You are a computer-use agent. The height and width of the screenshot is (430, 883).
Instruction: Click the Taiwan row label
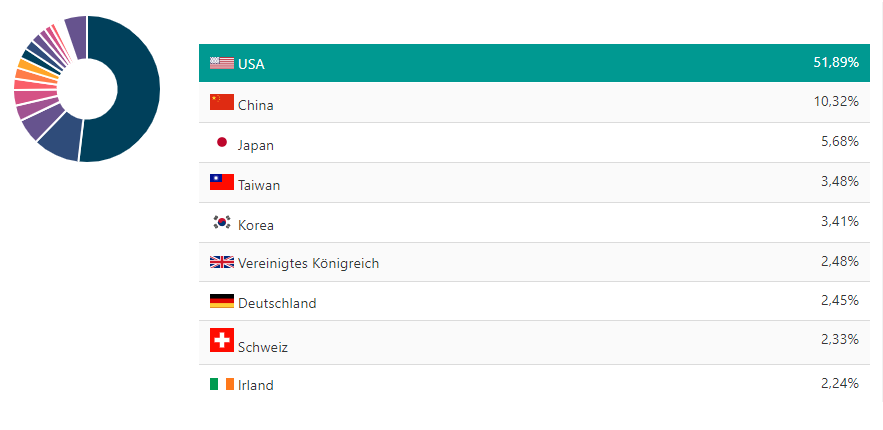coord(259,185)
